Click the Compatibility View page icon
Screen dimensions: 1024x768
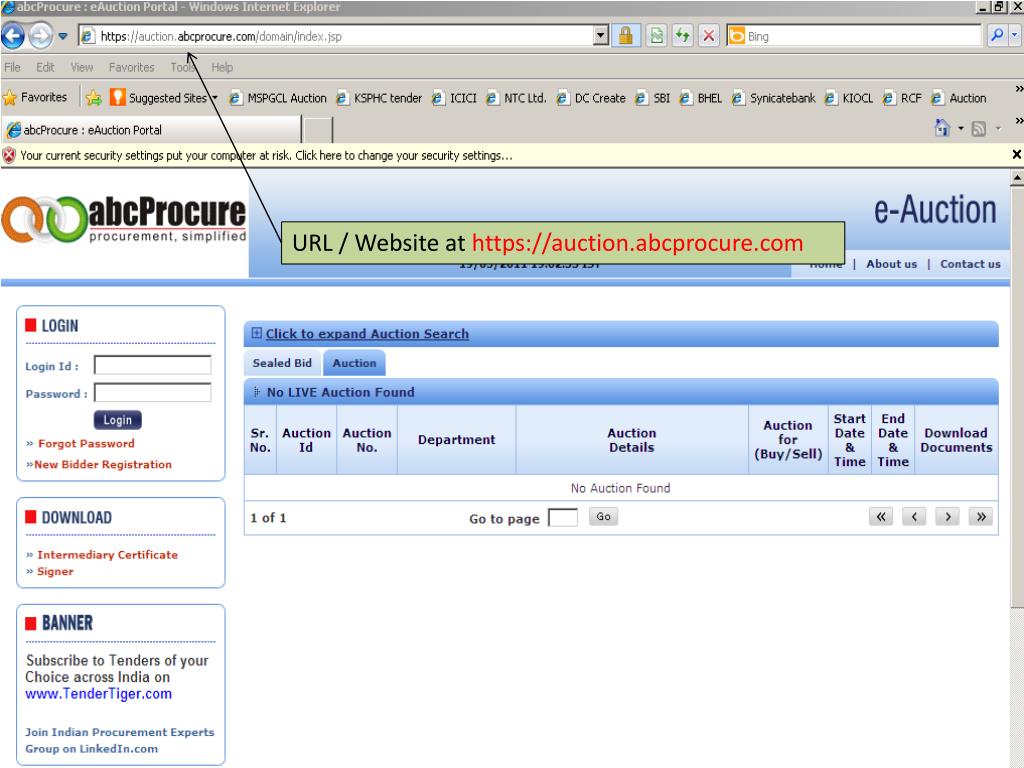[x=656, y=36]
